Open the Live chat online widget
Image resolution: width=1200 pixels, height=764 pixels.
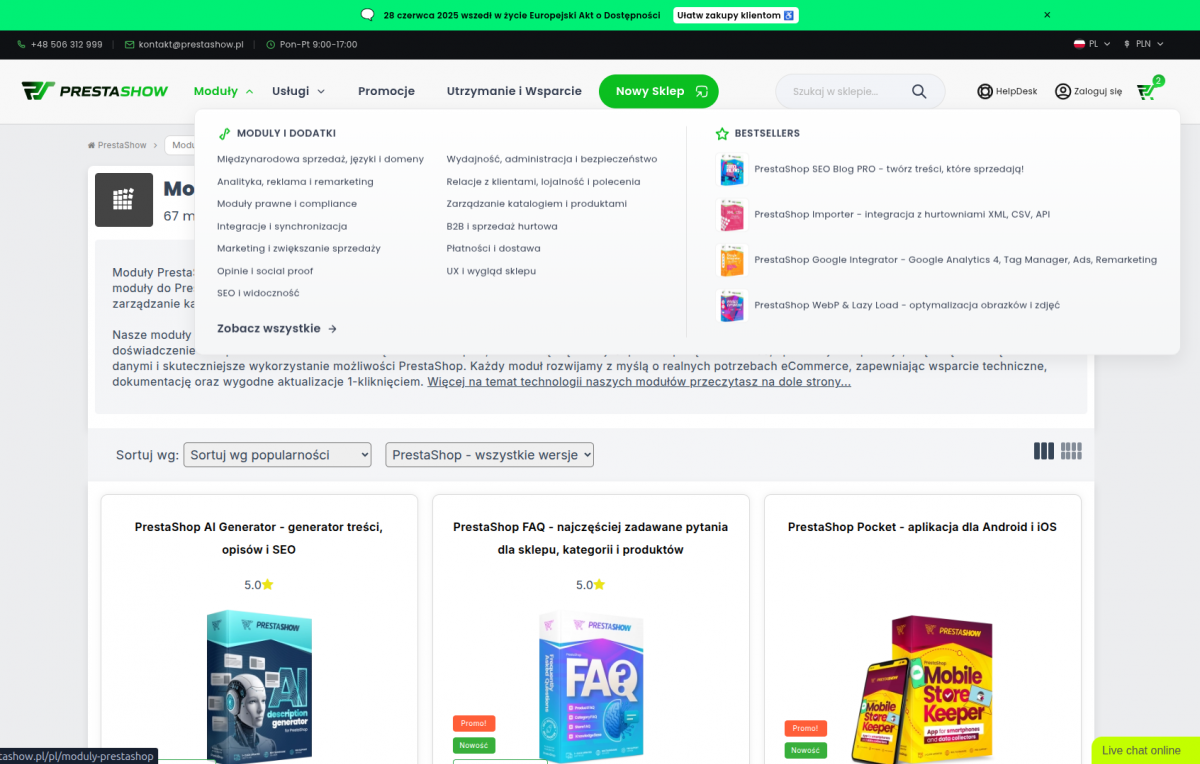click(x=1141, y=750)
